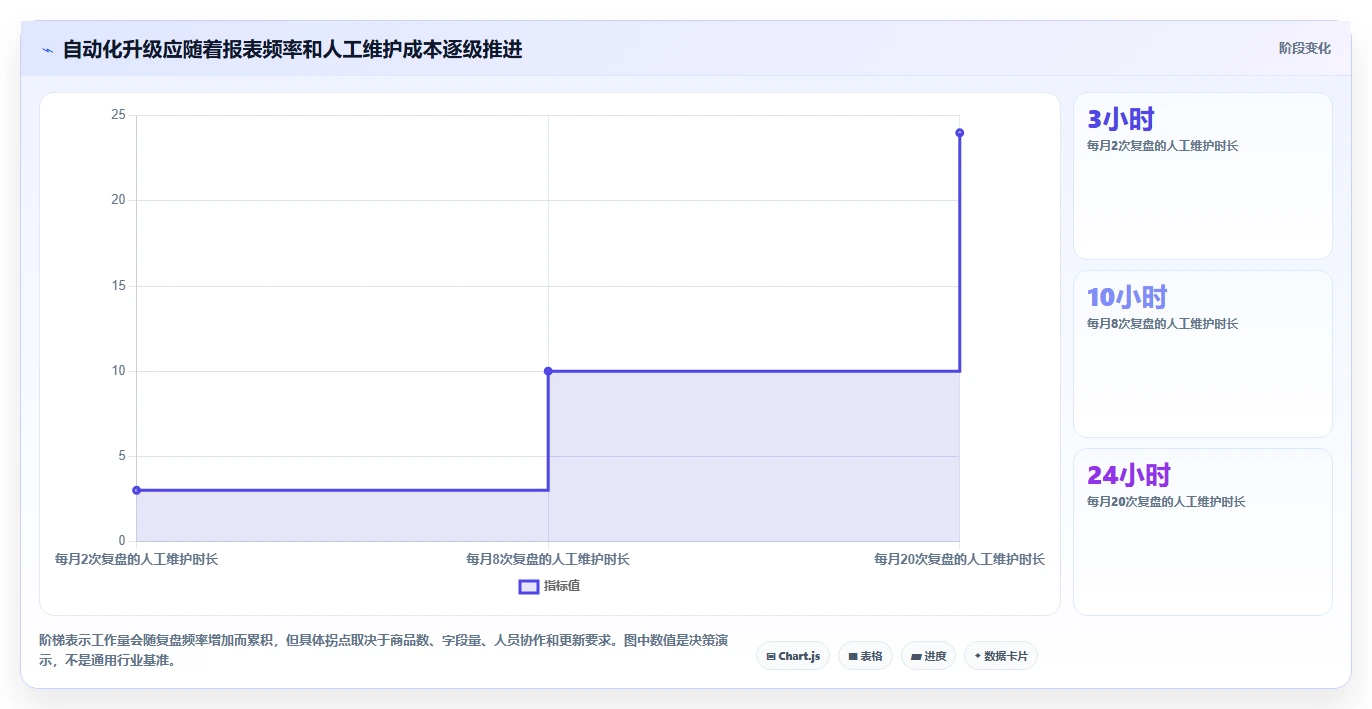The width and height of the screenshot is (1372, 709).
Task: Click y-axis value 15
Action: pos(118,286)
